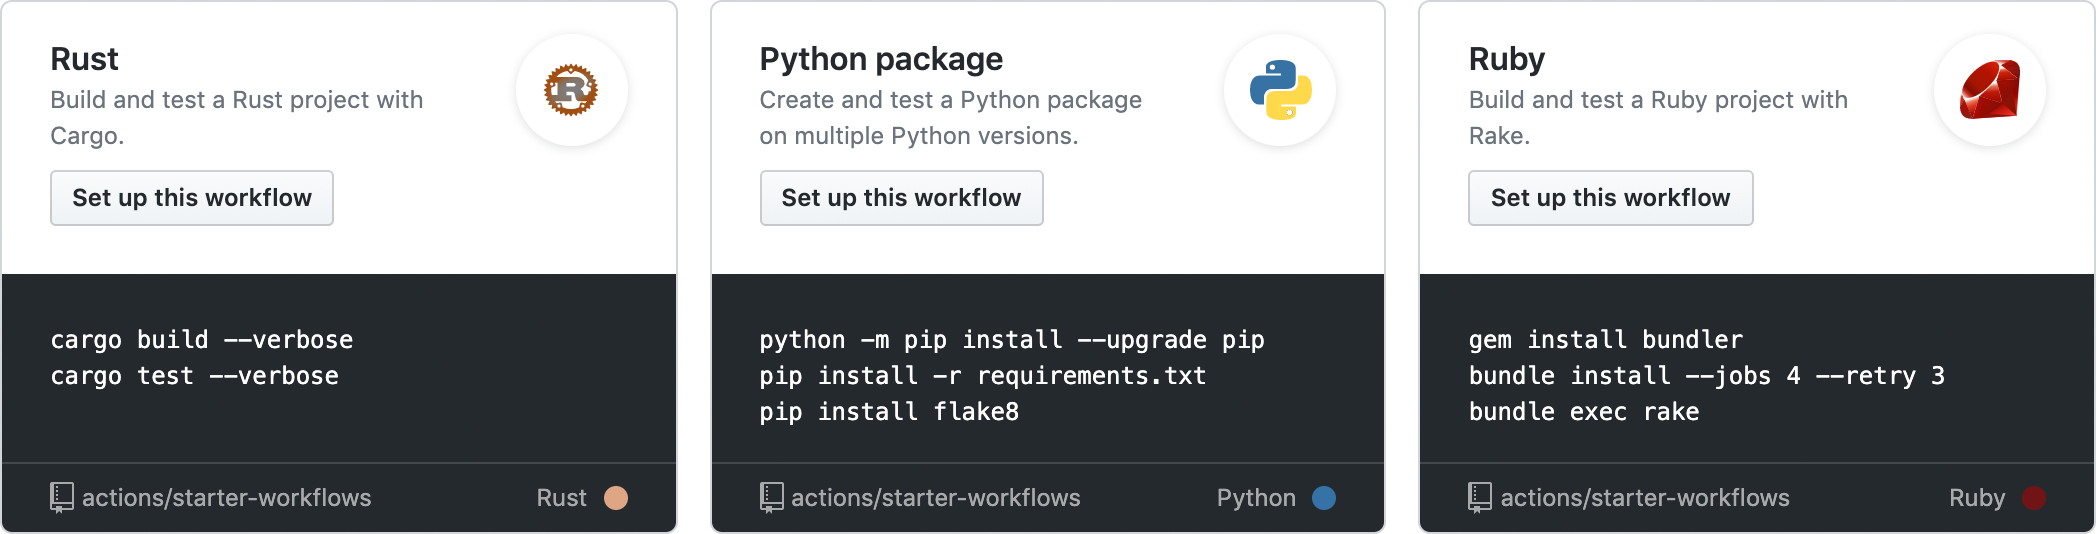2096x534 pixels.
Task: Click the 'bundle exec rake' code line
Action: tap(1584, 412)
